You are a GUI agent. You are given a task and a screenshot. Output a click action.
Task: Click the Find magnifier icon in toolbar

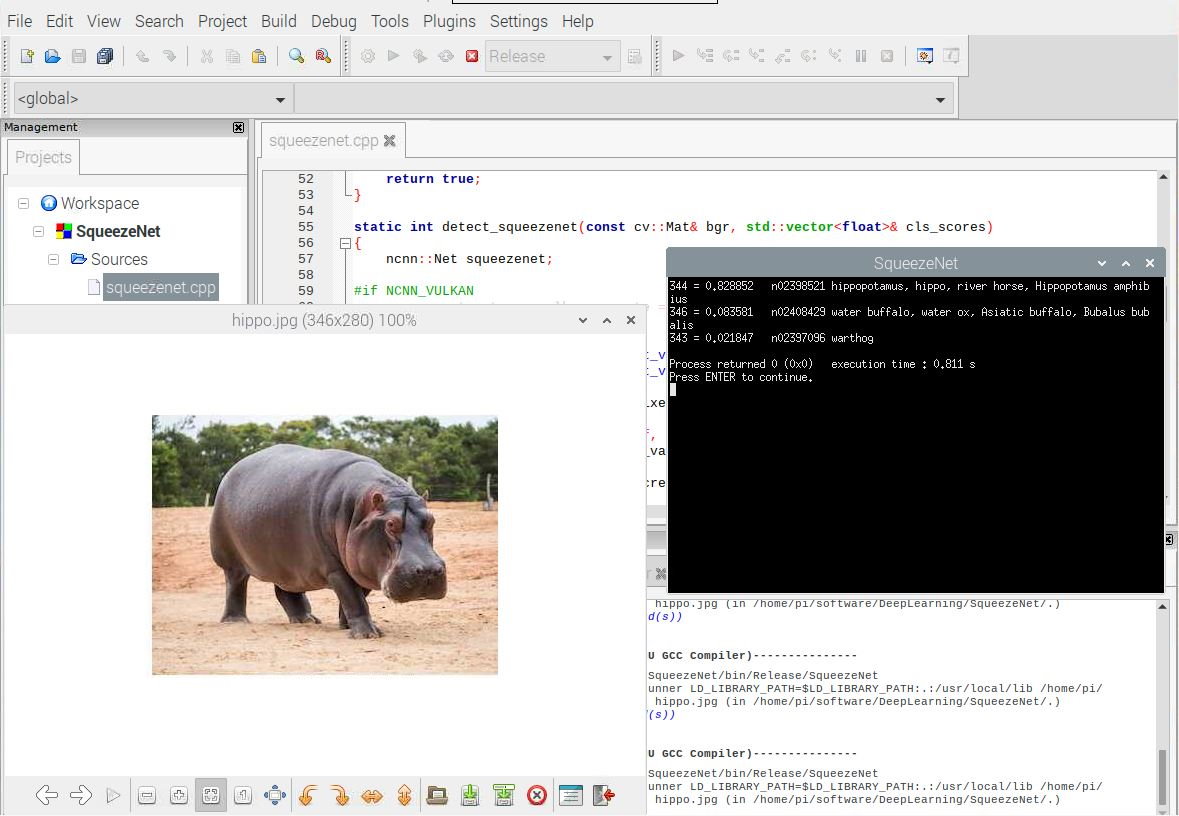(296, 57)
